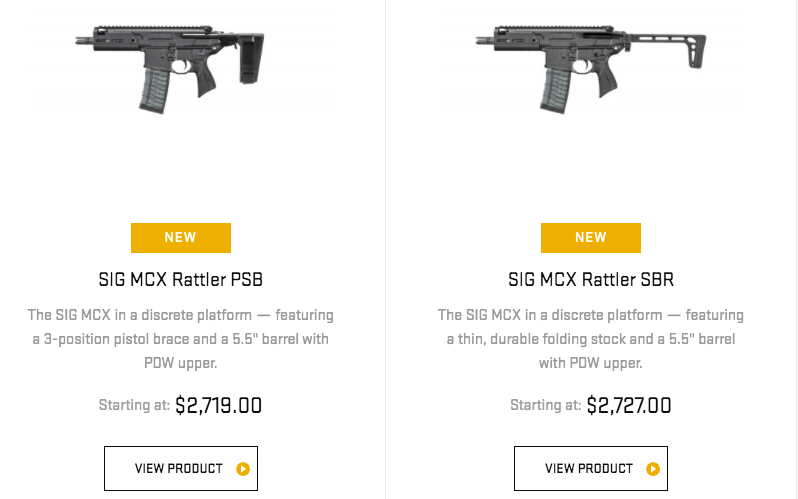This screenshot has height=499, width=798.
Task: Open the SIG MCX Rattler SBR title link
Action: click(x=591, y=279)
